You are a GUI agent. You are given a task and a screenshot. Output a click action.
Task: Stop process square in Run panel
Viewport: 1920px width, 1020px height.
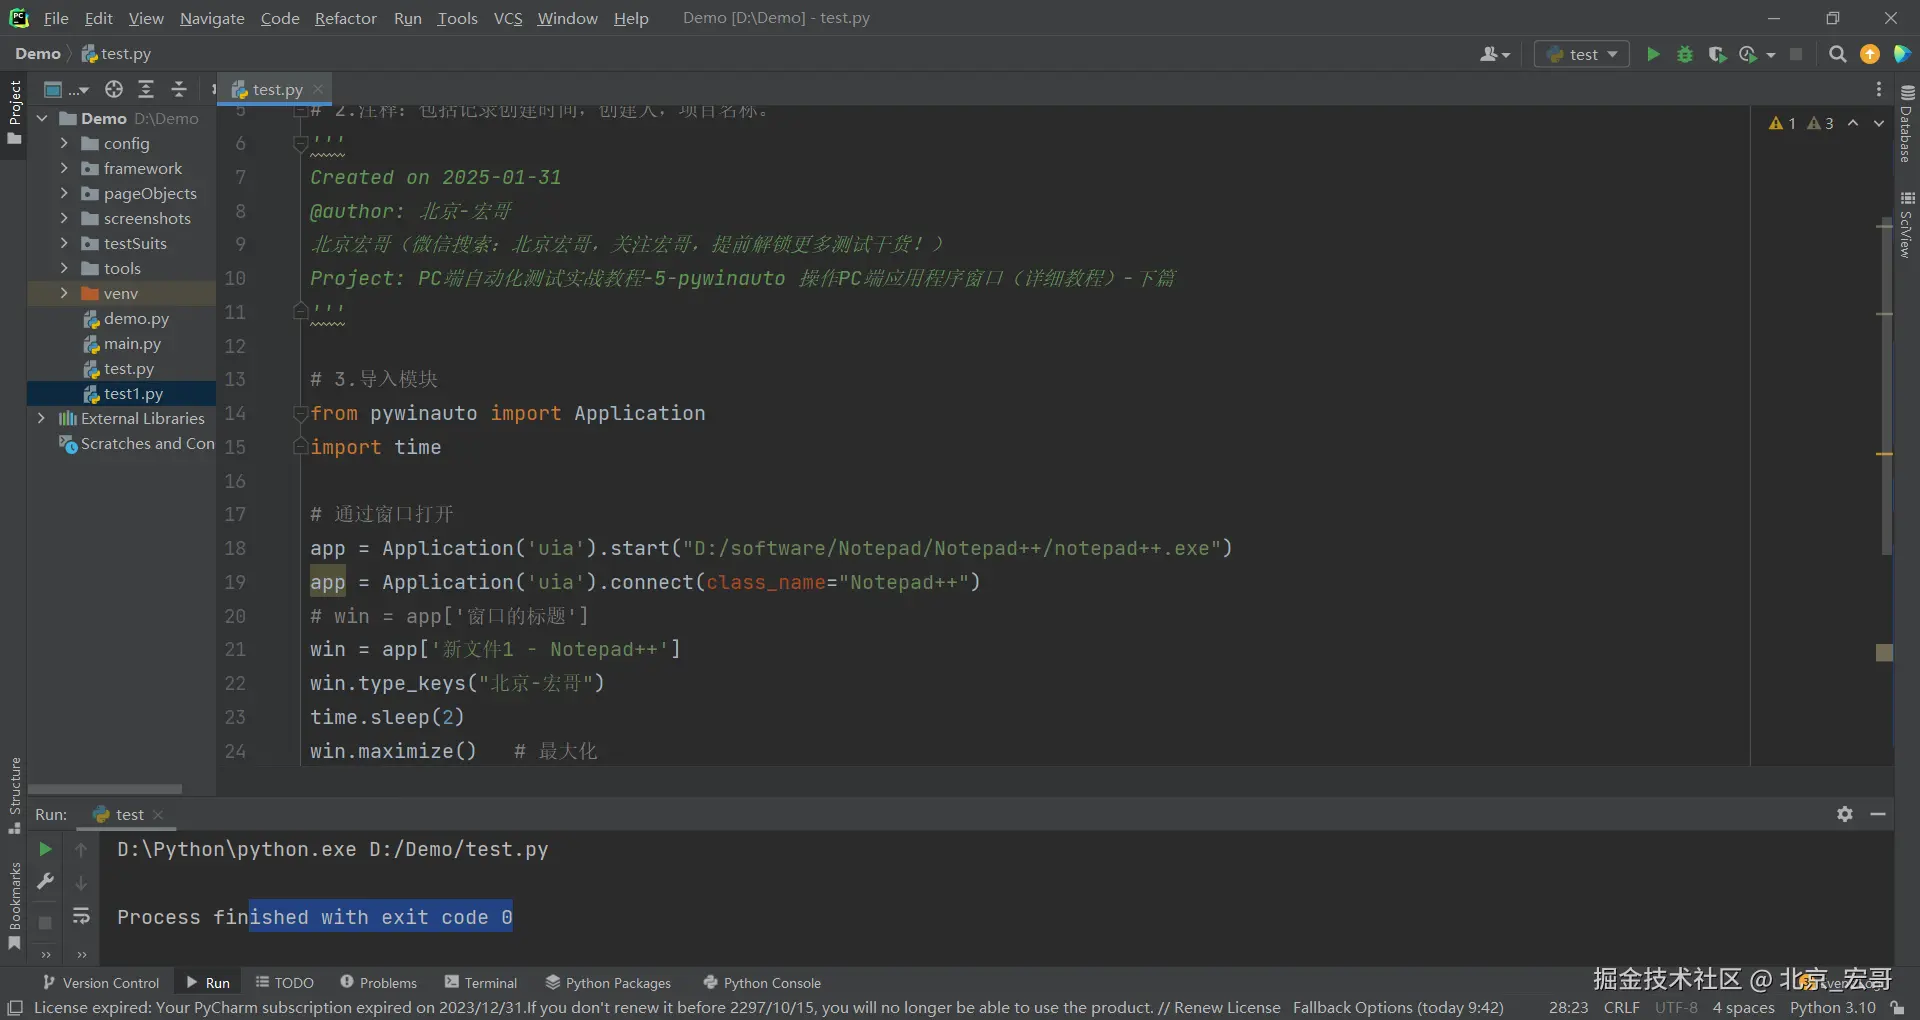coord(45,923)
